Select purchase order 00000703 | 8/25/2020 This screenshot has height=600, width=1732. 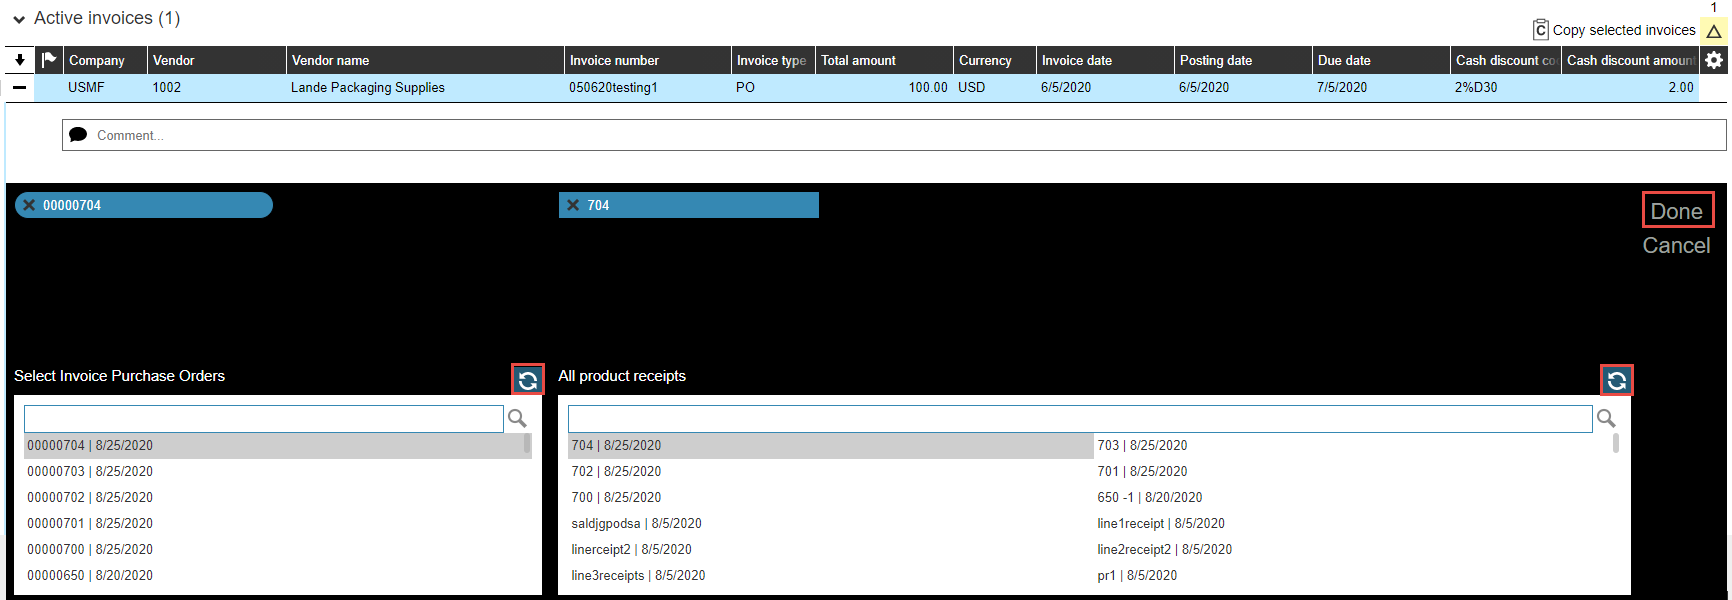(273, 472)
